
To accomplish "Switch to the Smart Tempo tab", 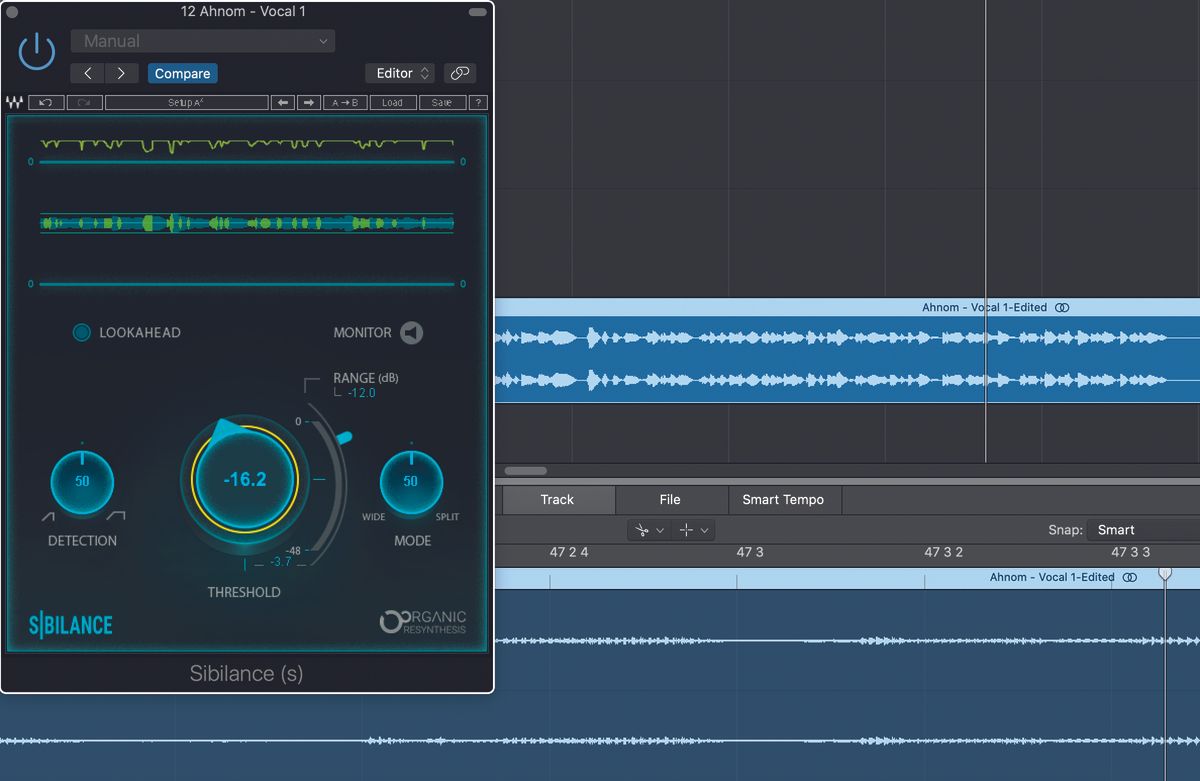I will tap(785, 499).
